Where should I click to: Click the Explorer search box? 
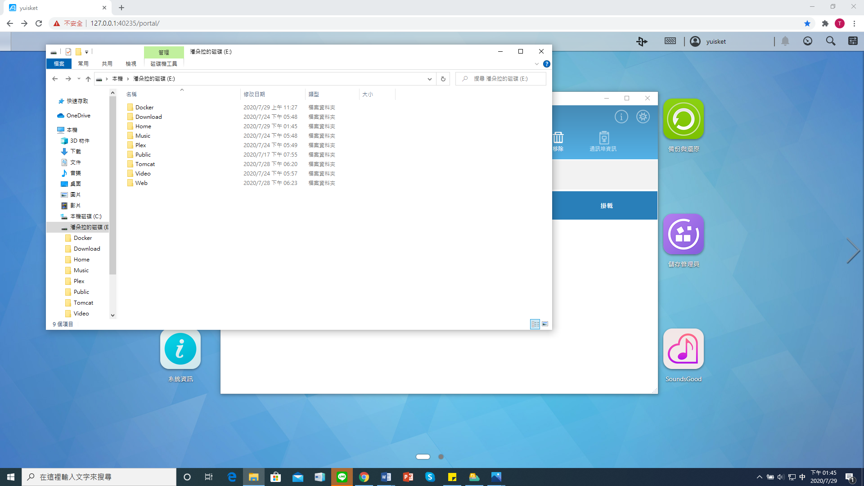[501, 79]
